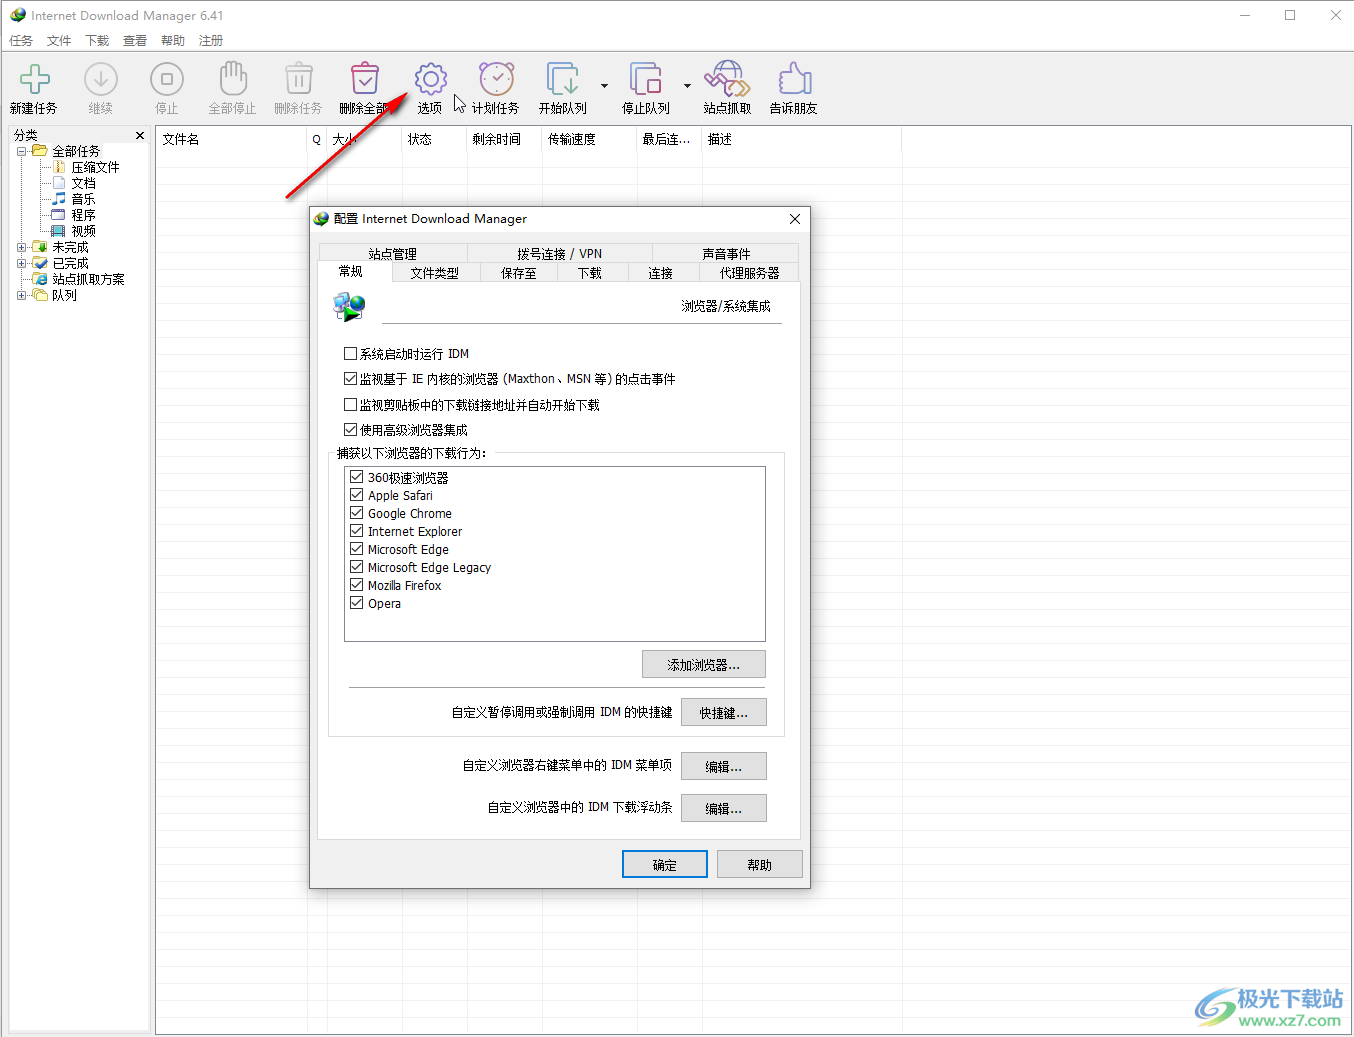The image size is (1354, 1037).
Task: Close the 分类 categories side panel
Action: (x=140, y=135)
